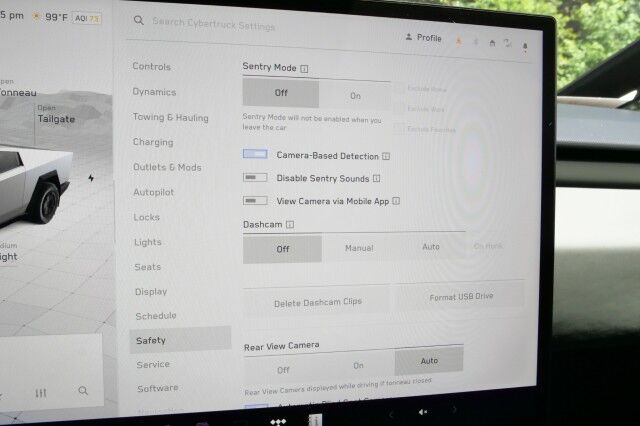This screenshot has width=640, height=426.
Task: Open the Tidal app in the dock
Action: [278, 422]
